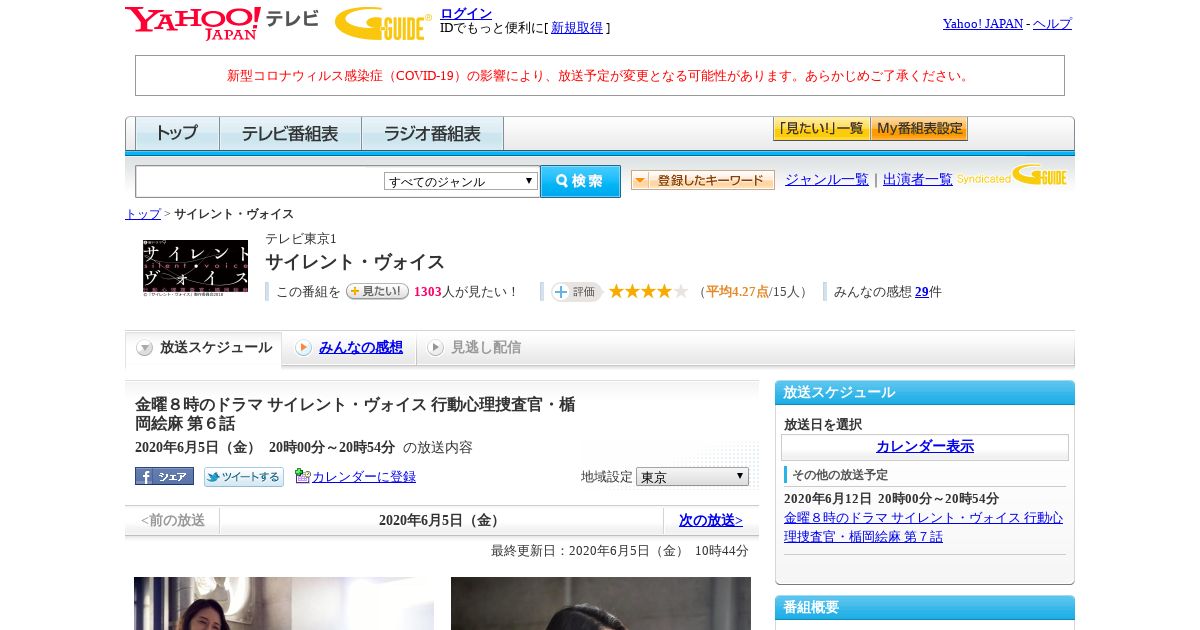This screenshot has height=630, width=1200.
Task: Click the Facebook シェア button
Action: pyautogui.click(x=164, y=477)
